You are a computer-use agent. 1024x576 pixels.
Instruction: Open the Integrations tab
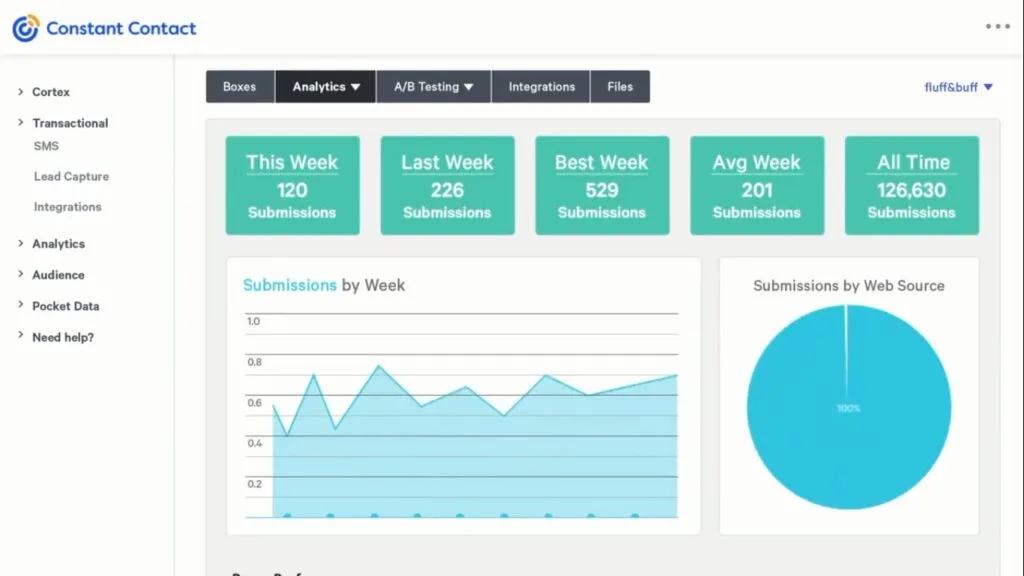(x=541, y=86)
